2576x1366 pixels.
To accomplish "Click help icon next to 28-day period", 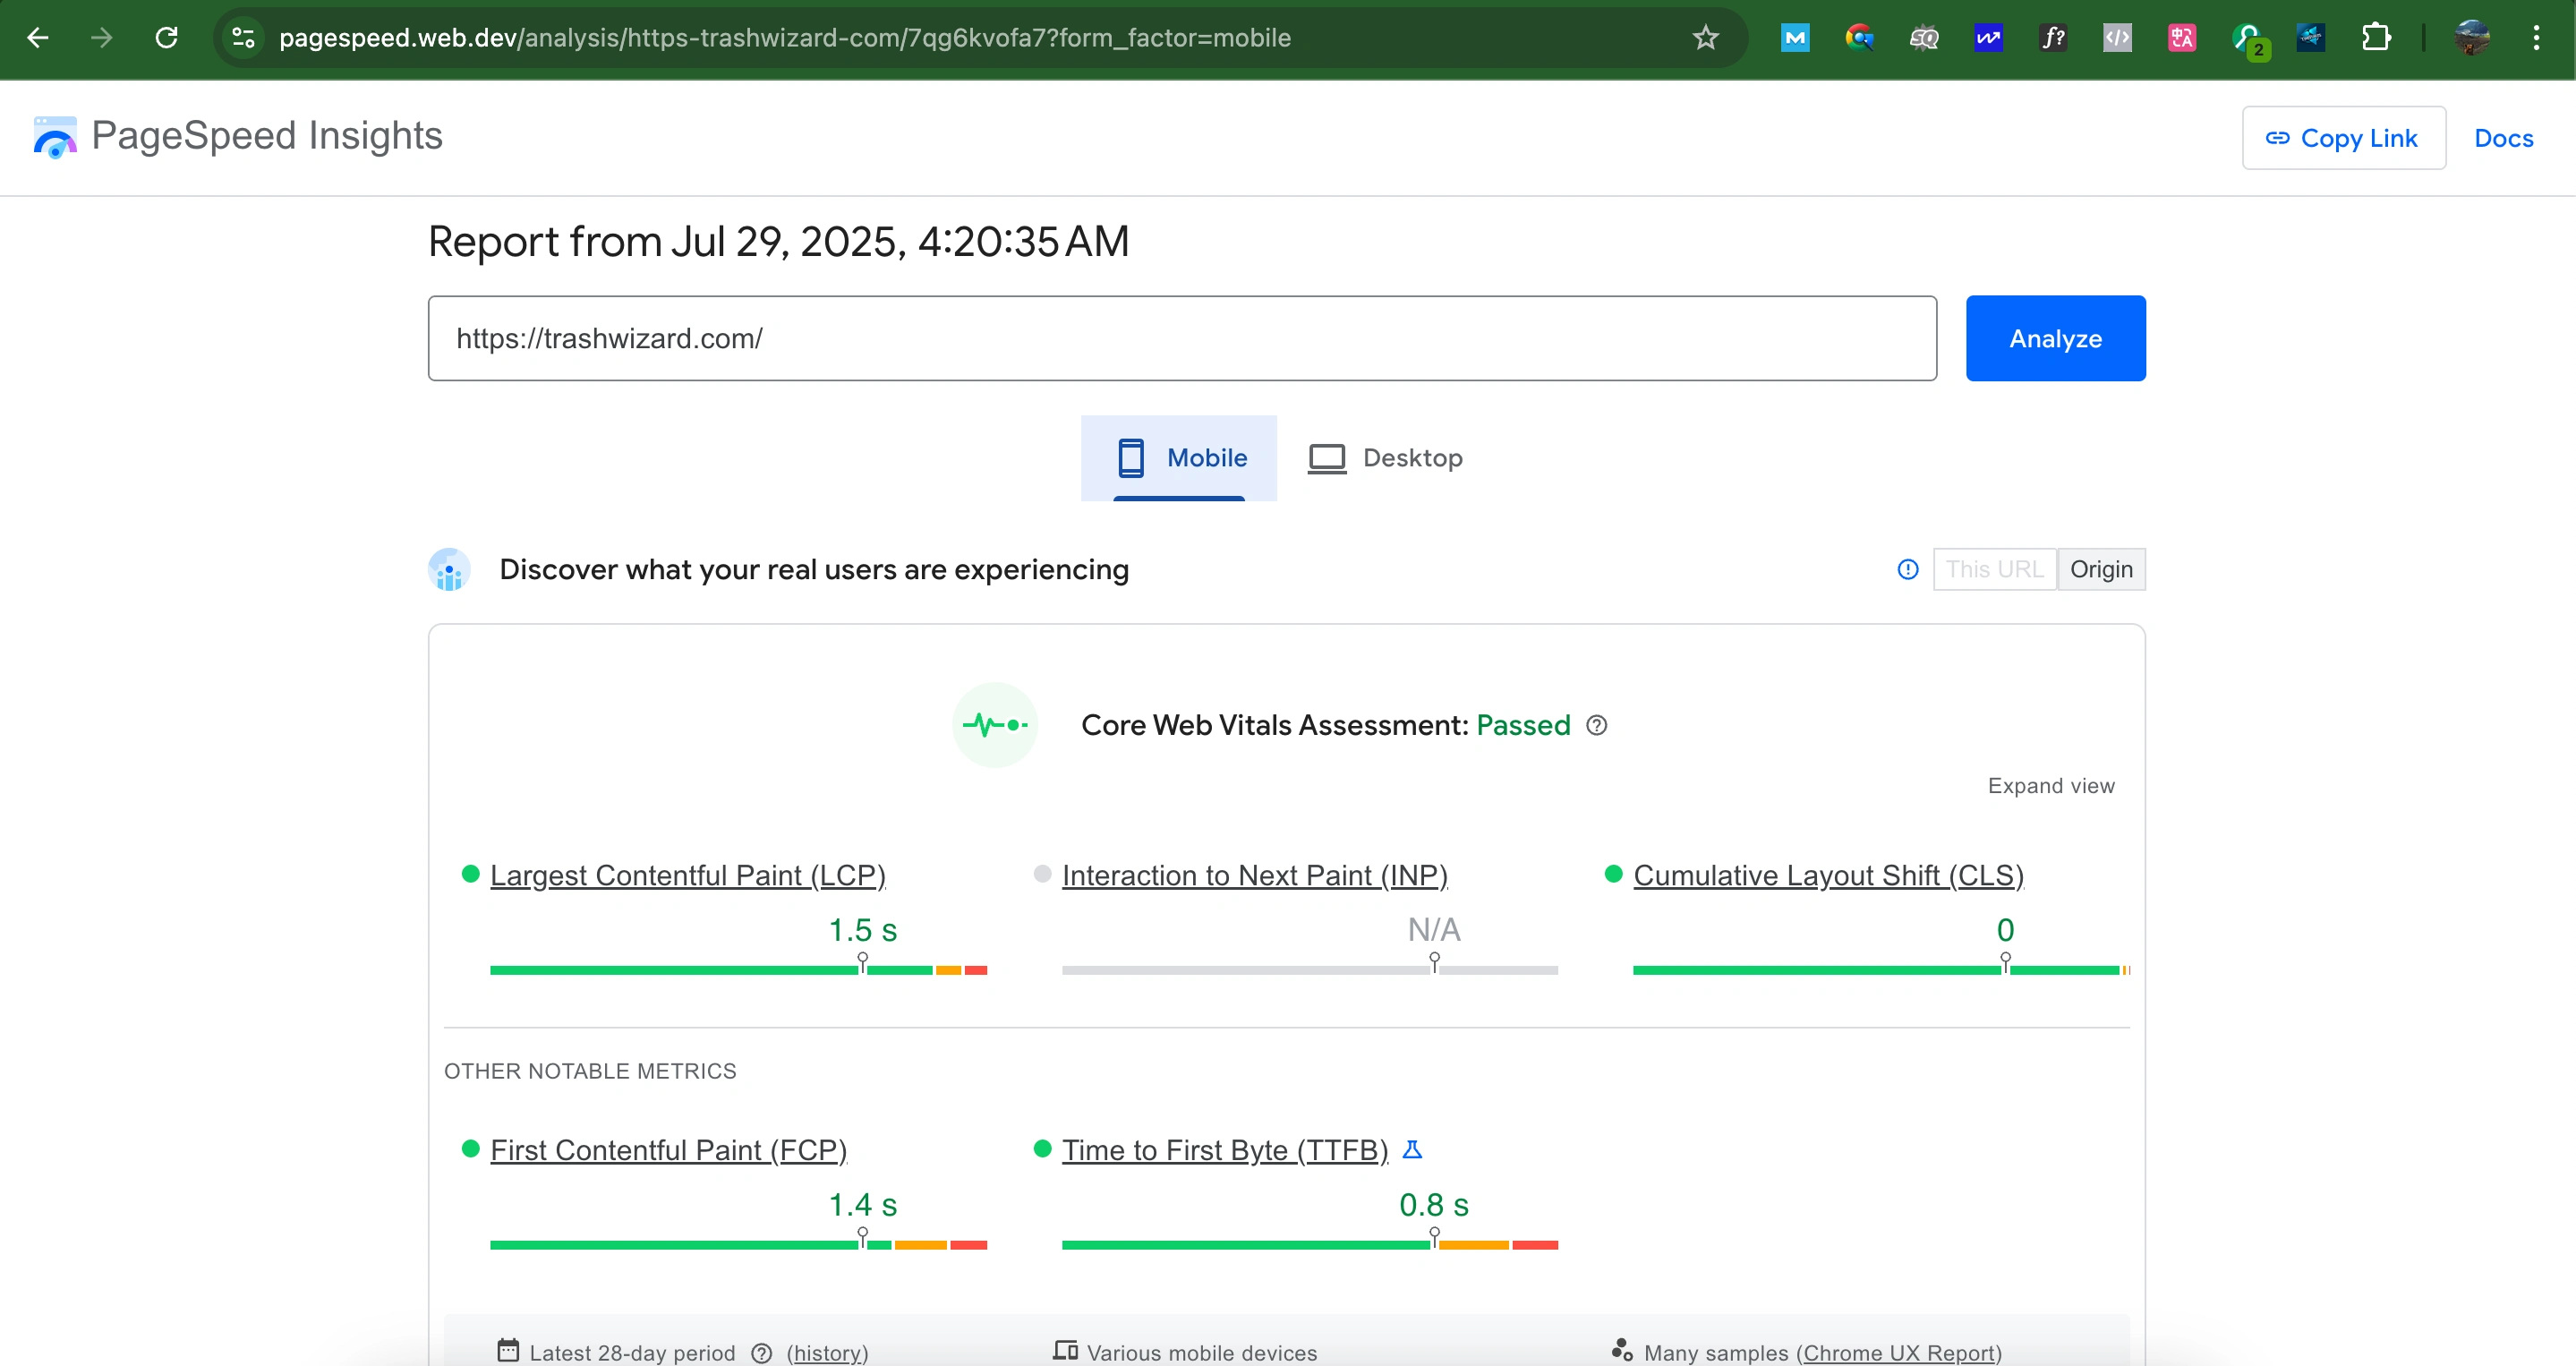I will [x=761, y=1352].
